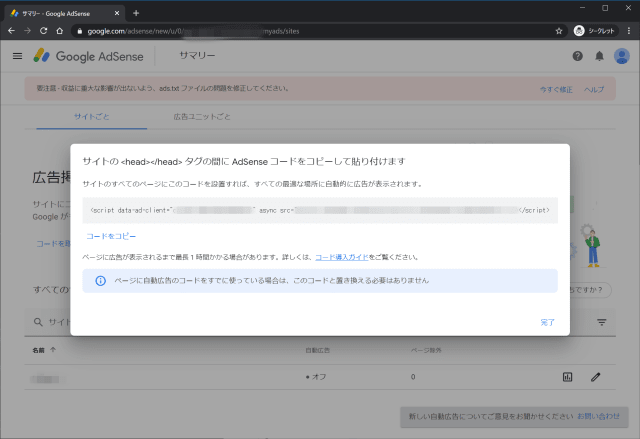Switch to the 広告ユニットごと tab
Viewport: 640px width, 439px height.
click(x=202, y=117)
